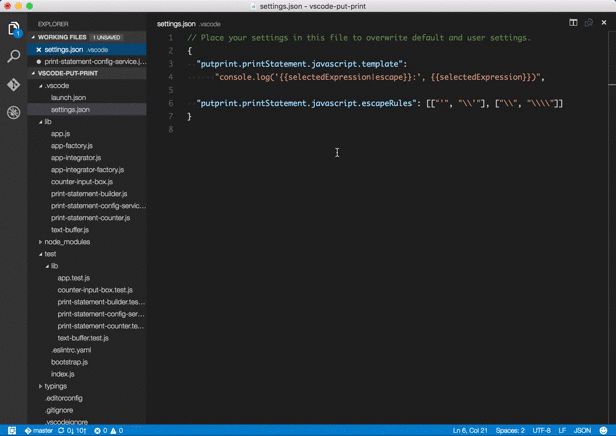
Task: Collapse the Working Files section
Action: pos(33,37)
